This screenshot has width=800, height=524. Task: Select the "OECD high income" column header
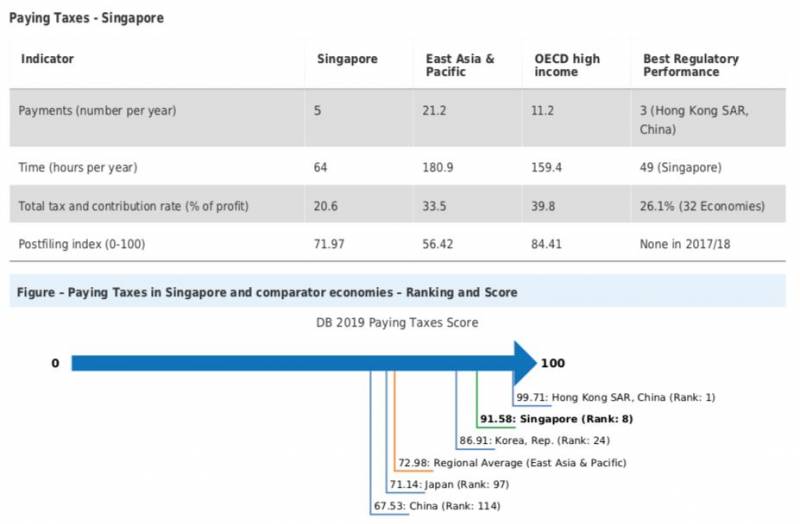[x=567, y=65]
